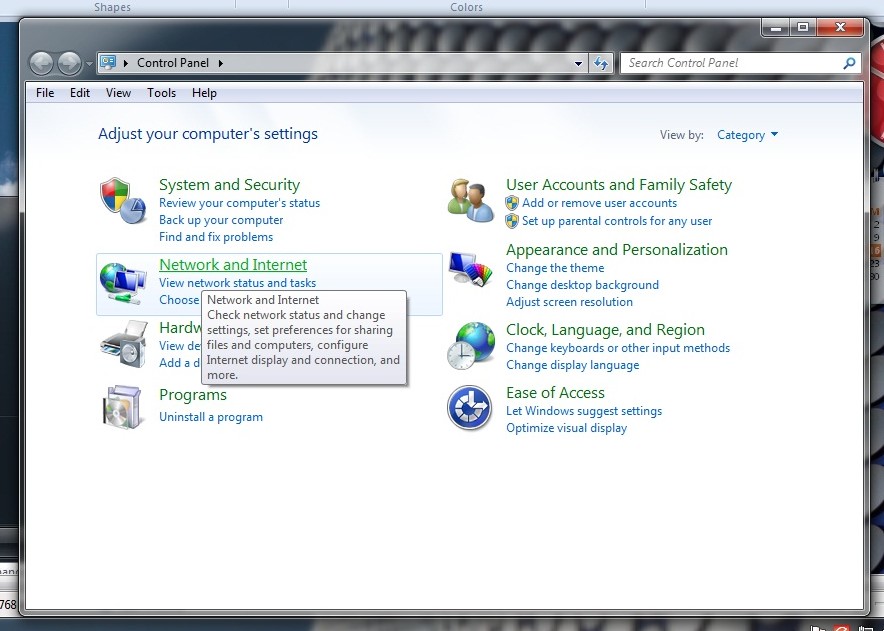The image size is (884, 631).
Task: Click Review your computer's status
Action: click(240, 203)
